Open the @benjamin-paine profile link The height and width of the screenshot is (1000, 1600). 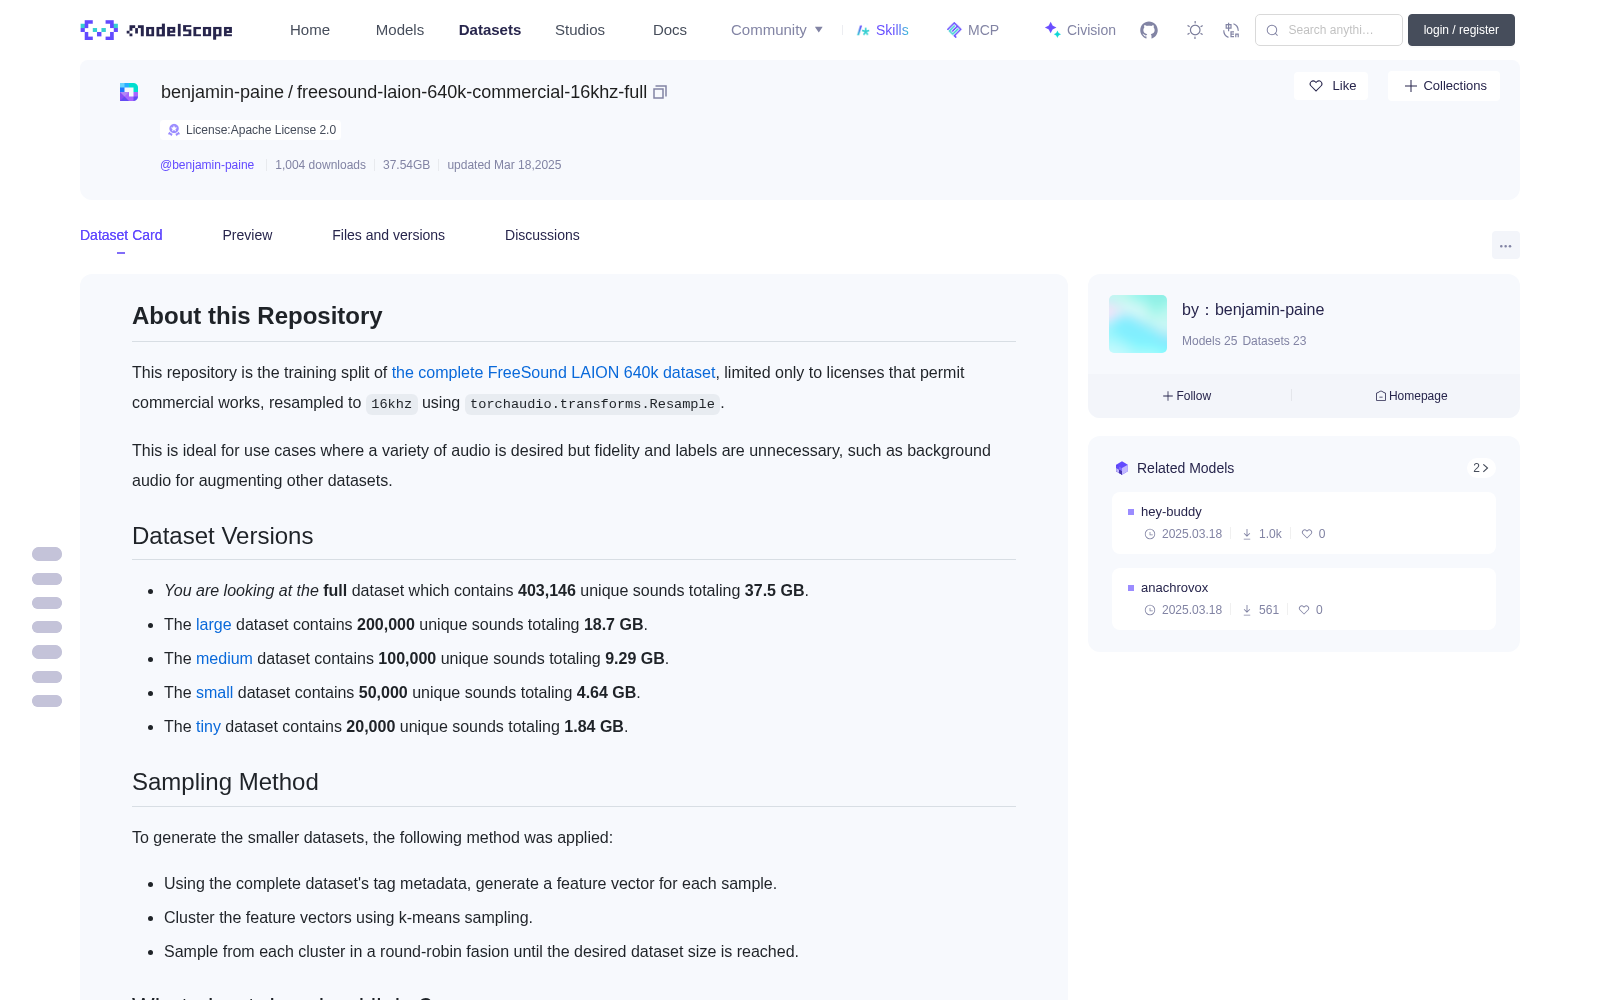[207, 165]
